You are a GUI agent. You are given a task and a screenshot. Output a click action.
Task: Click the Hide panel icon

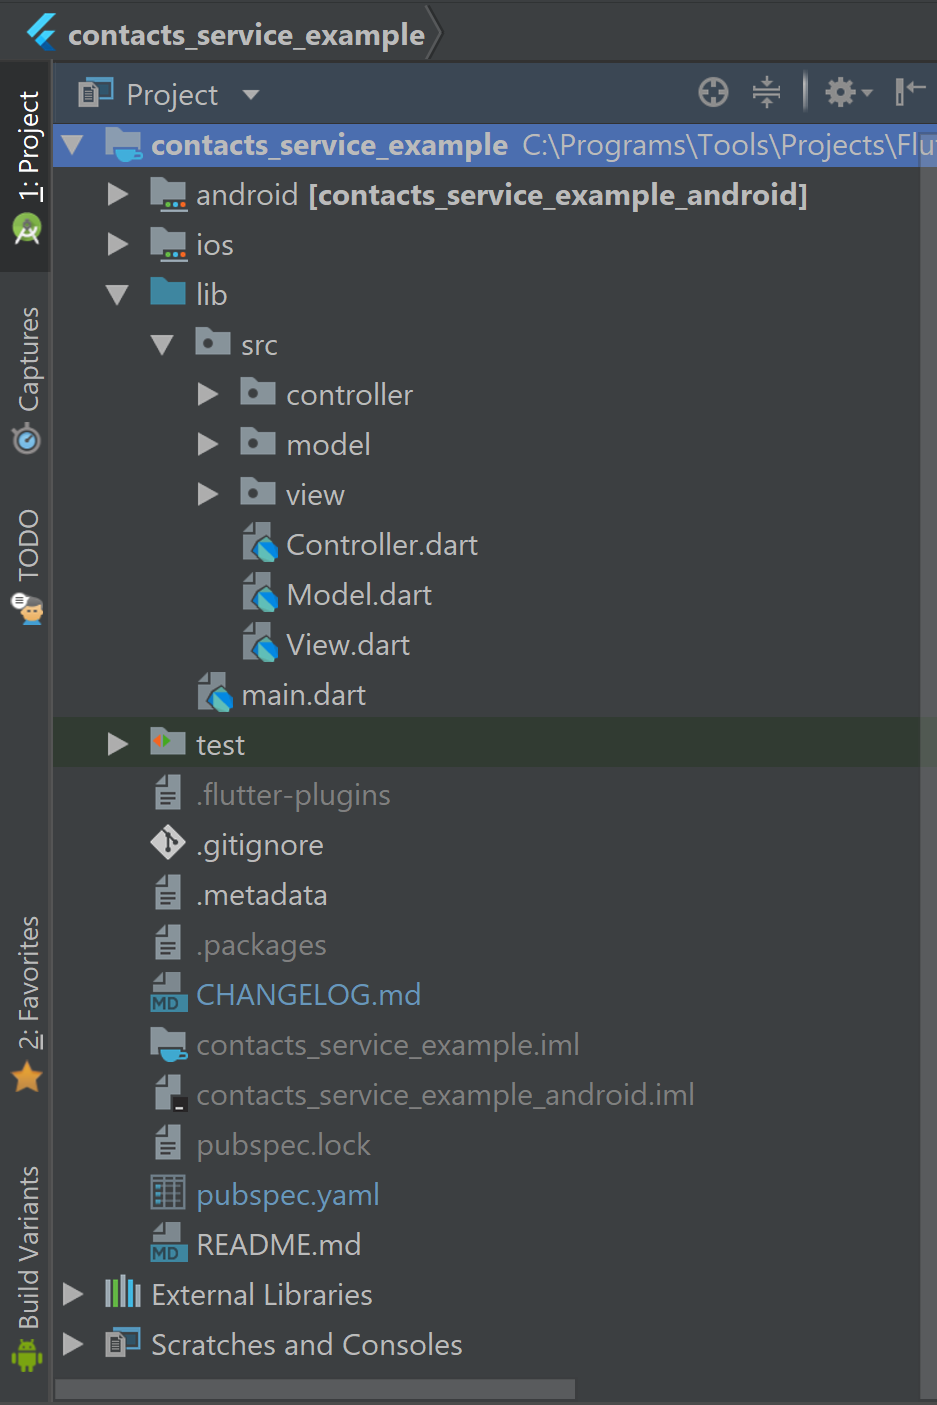click(x=909, y=93)
